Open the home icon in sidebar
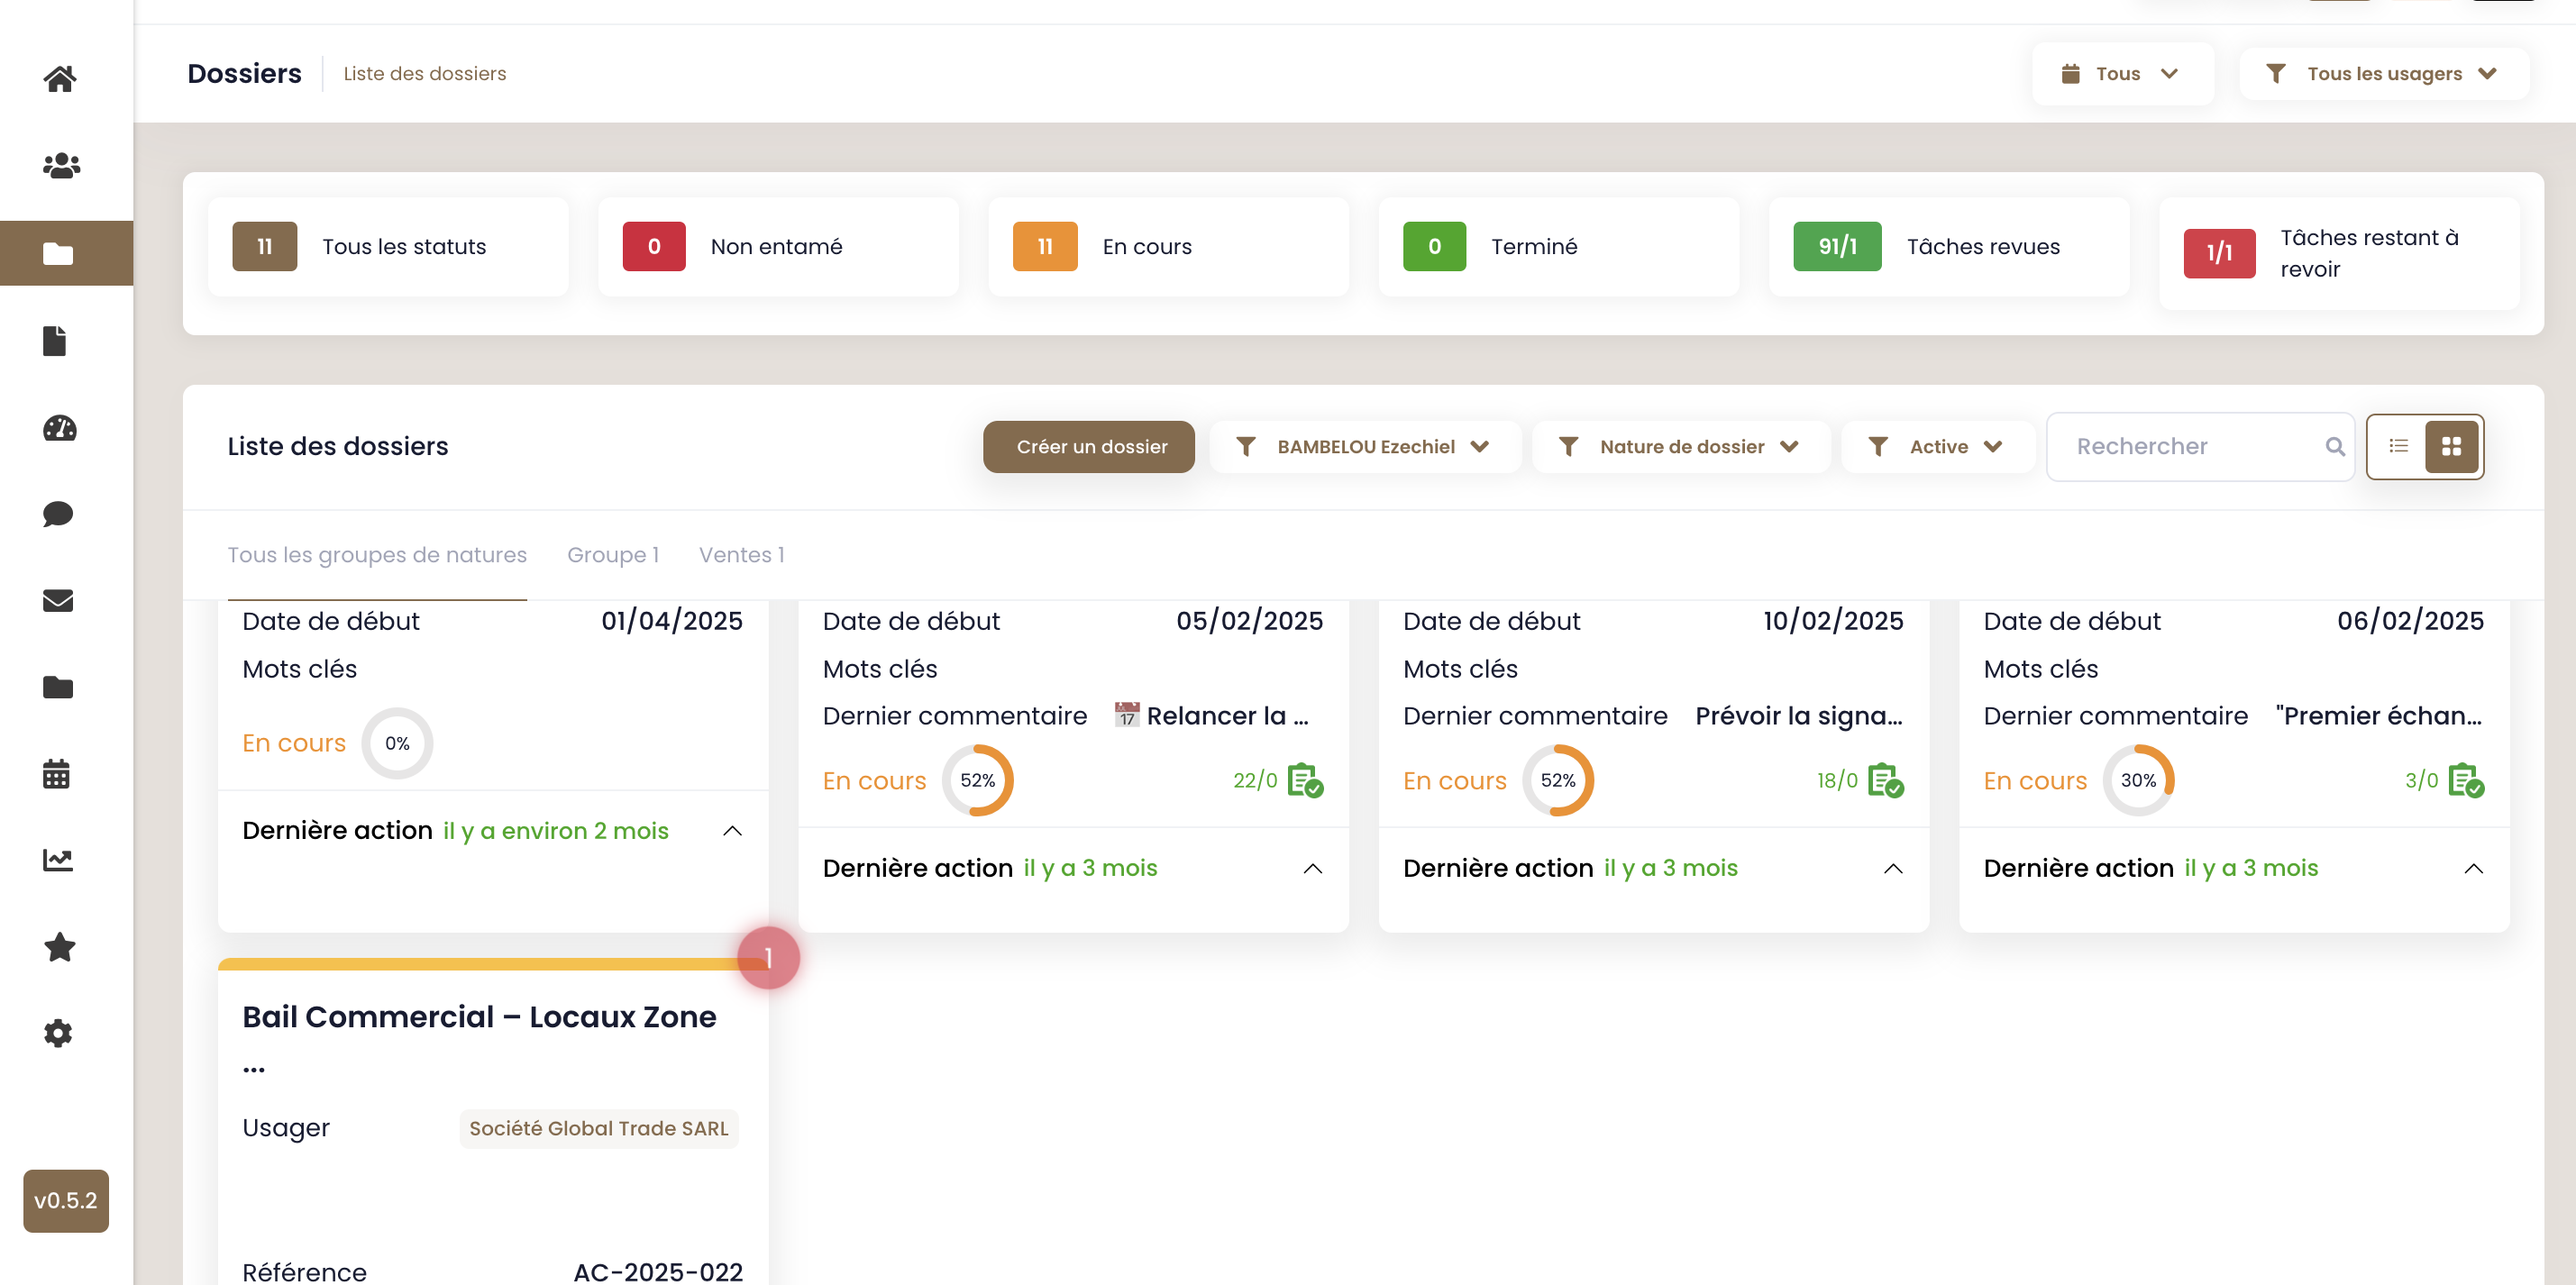 pos(60,78)
